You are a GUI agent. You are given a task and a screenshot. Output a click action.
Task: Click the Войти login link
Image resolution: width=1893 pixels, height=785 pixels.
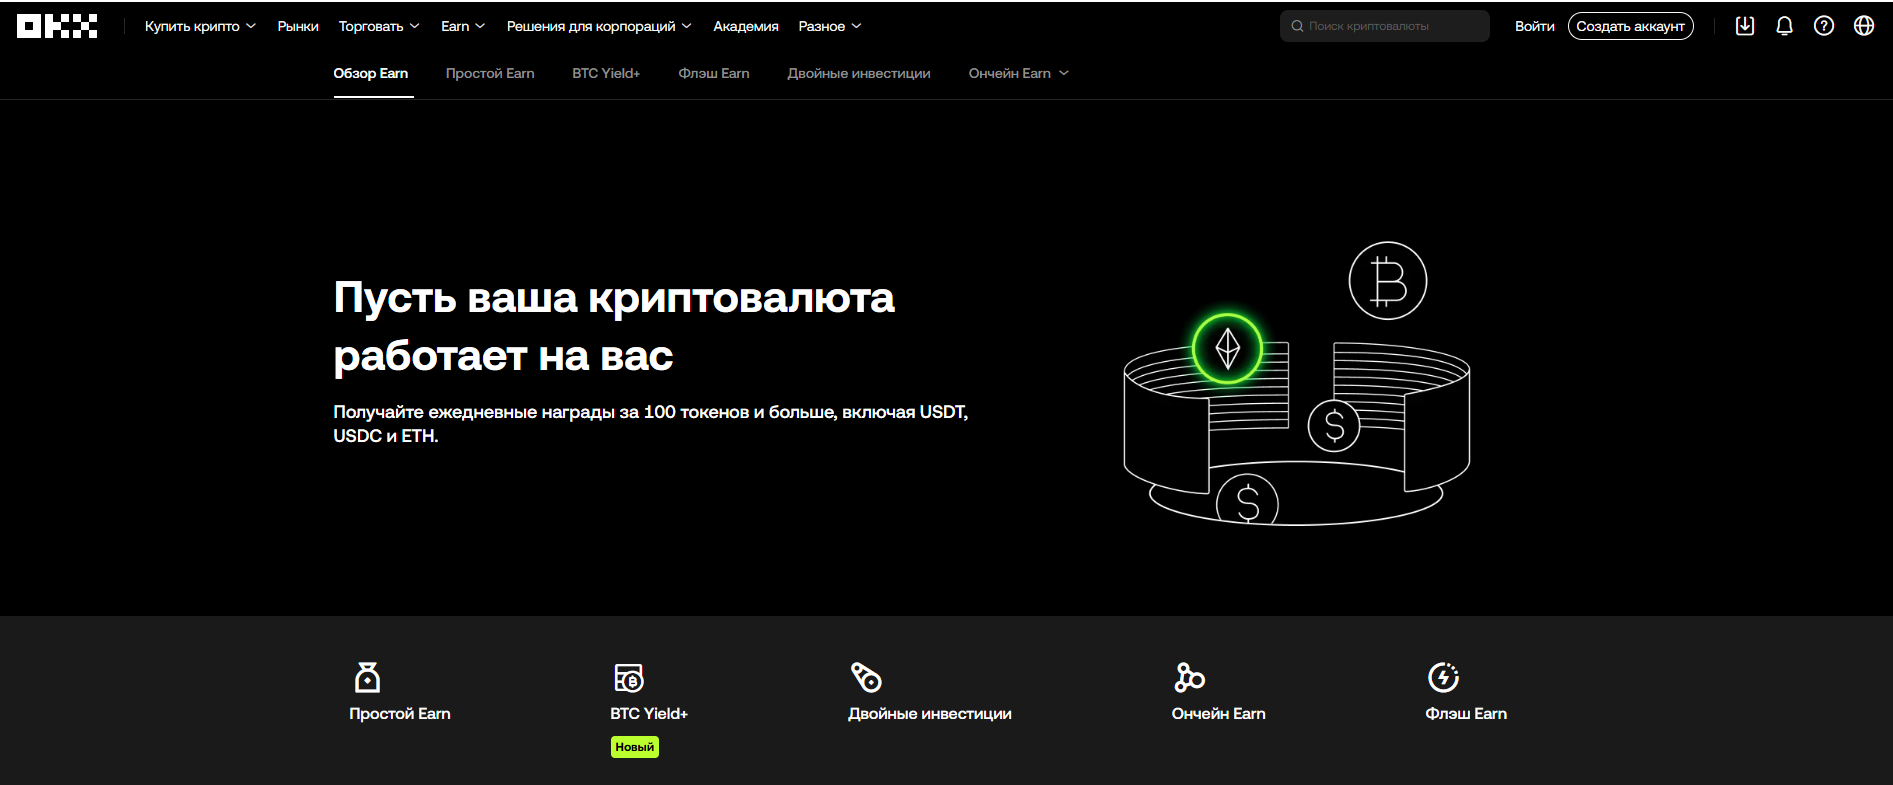[x=1535, y=26]
